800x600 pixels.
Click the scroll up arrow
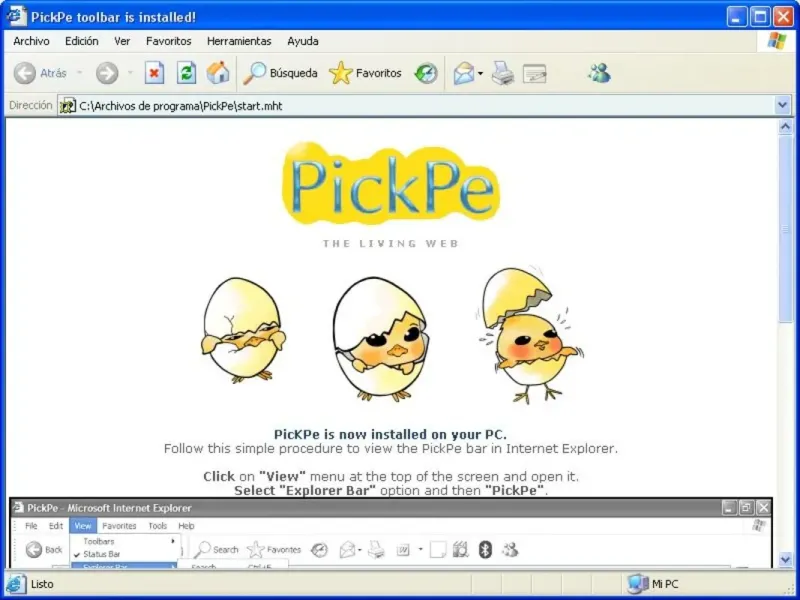click(785, 126)
